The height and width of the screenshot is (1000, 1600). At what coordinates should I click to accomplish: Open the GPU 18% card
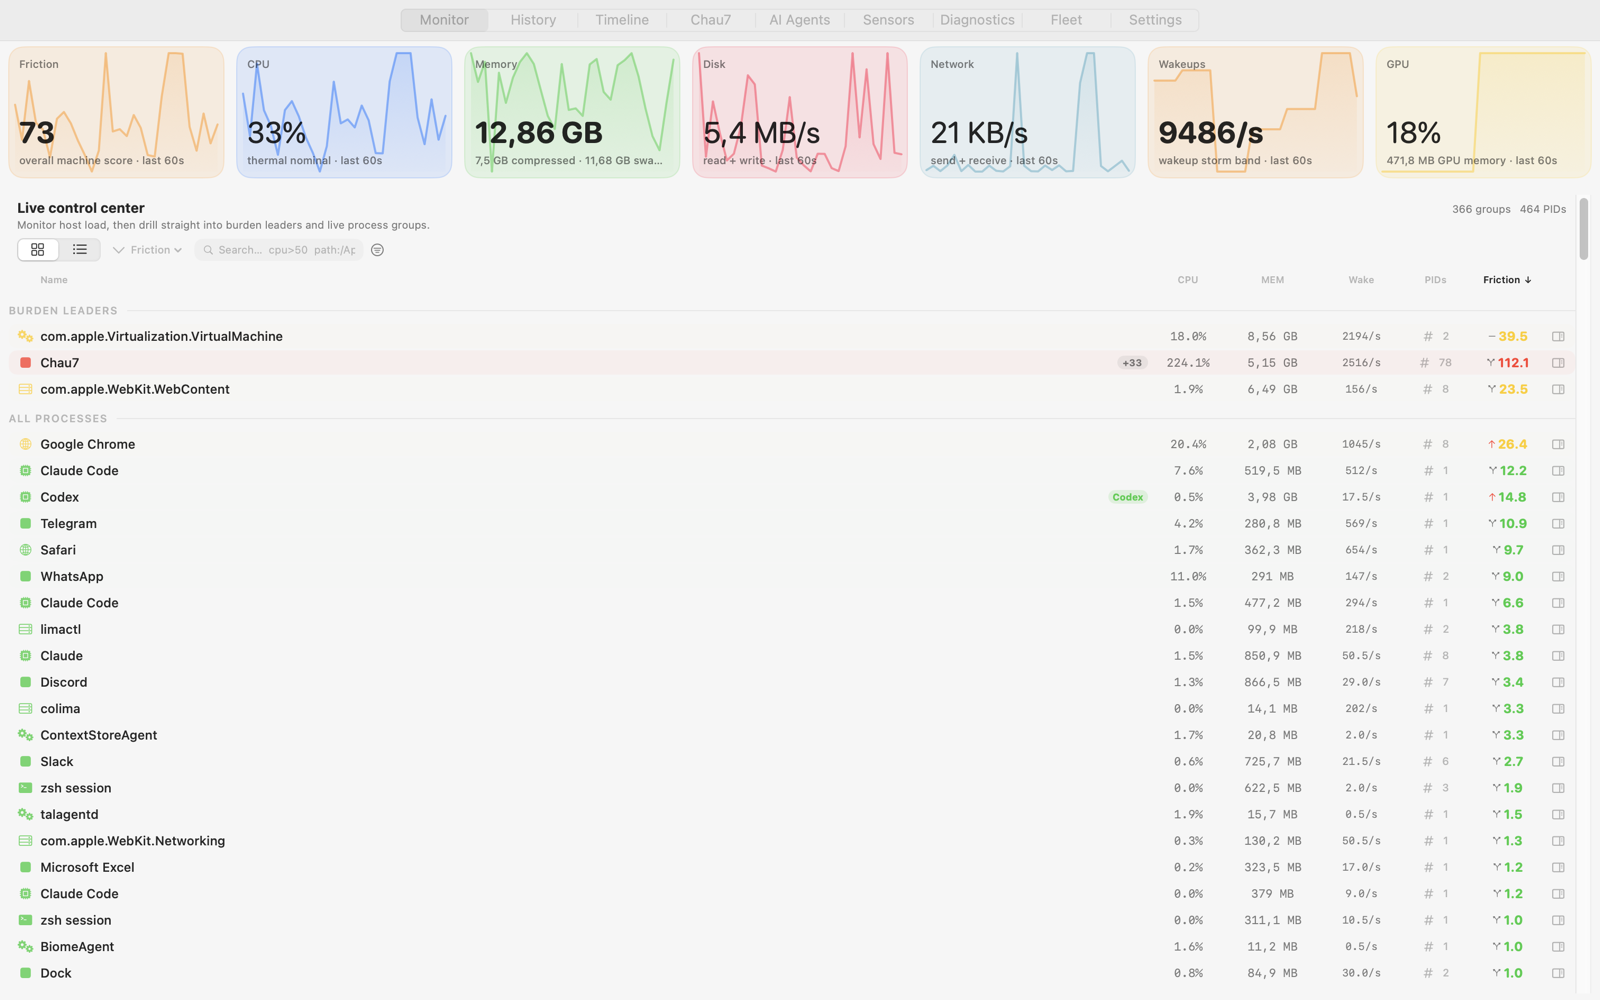click(x=1484, y=112)
